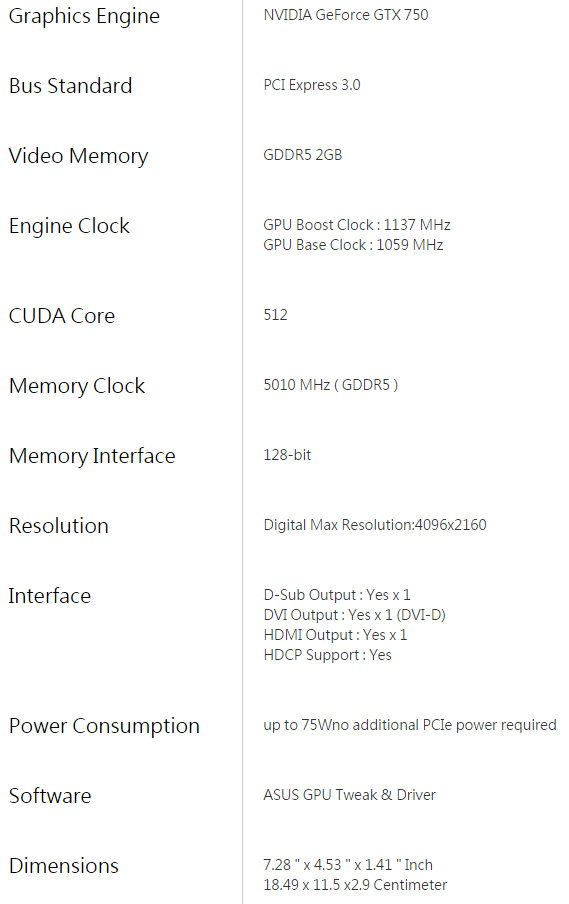Screen dimensions: 569x904
Task: Click the 5010 MHz GDDR5 value
Action: [x=331, y=385]
